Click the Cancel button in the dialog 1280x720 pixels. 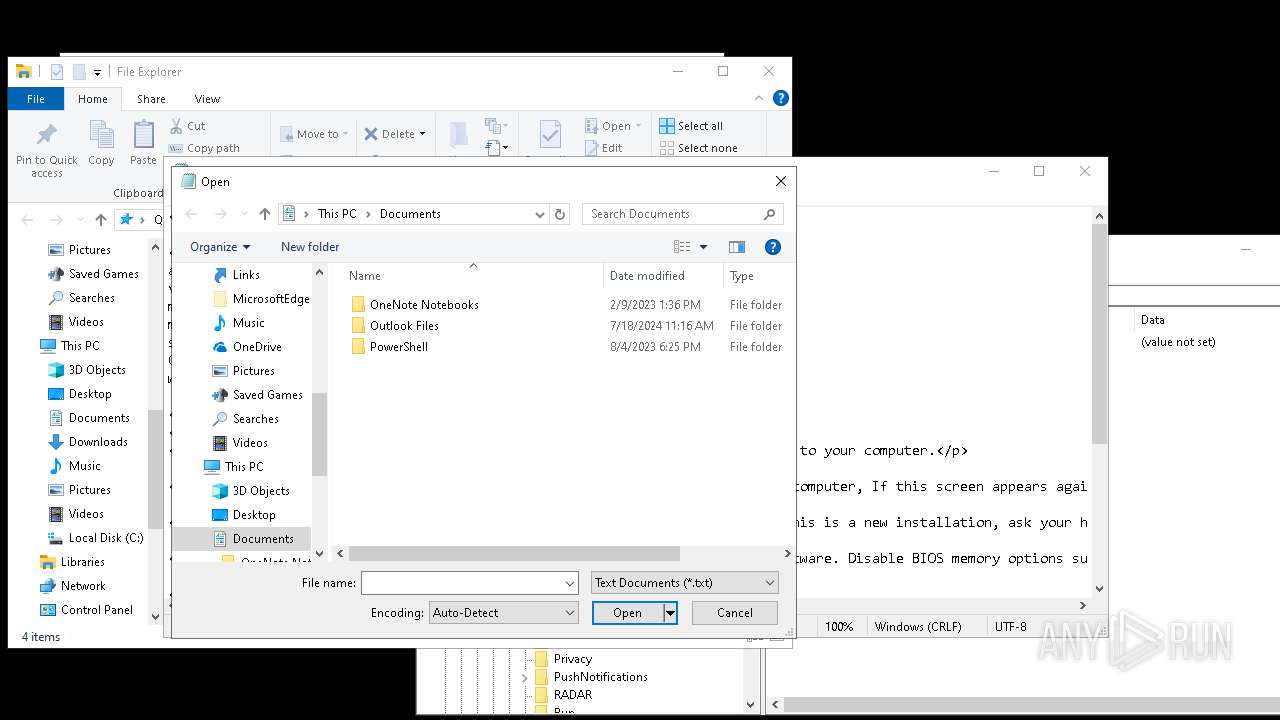[734, 613]
